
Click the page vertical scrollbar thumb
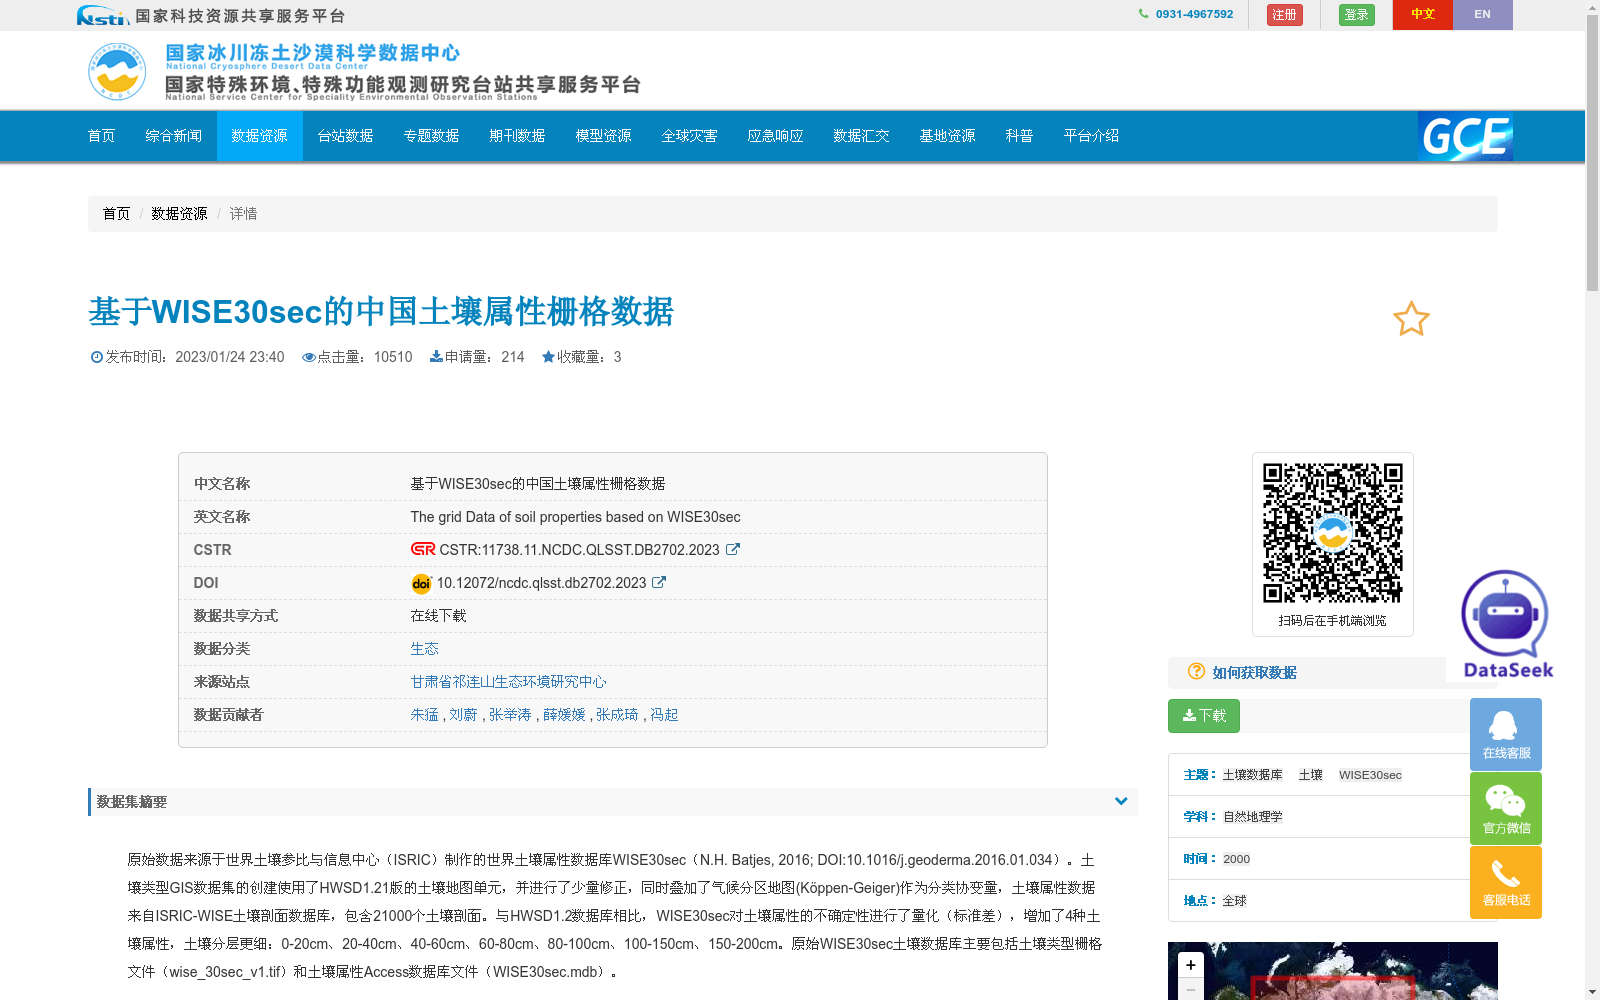[1592, 152]
